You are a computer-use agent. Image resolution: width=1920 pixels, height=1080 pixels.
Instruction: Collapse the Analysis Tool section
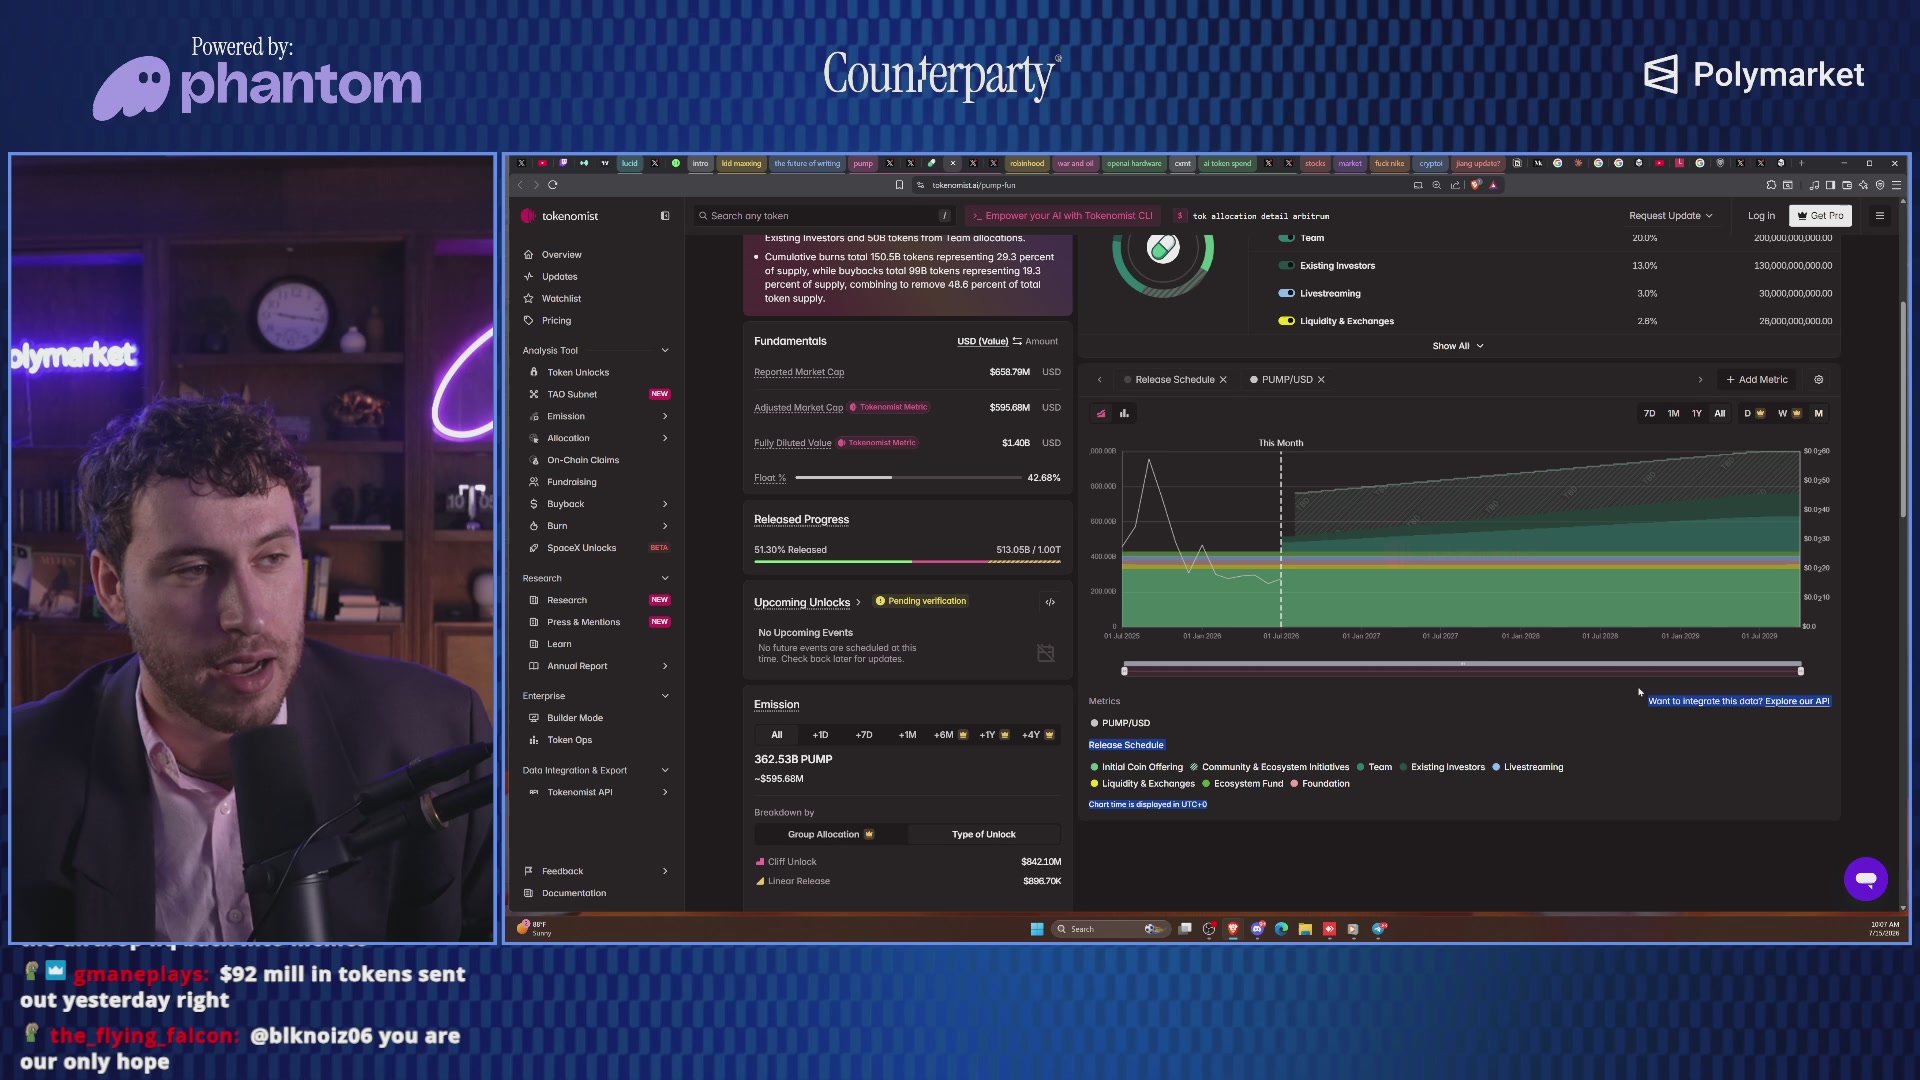(x=665, y=351)
